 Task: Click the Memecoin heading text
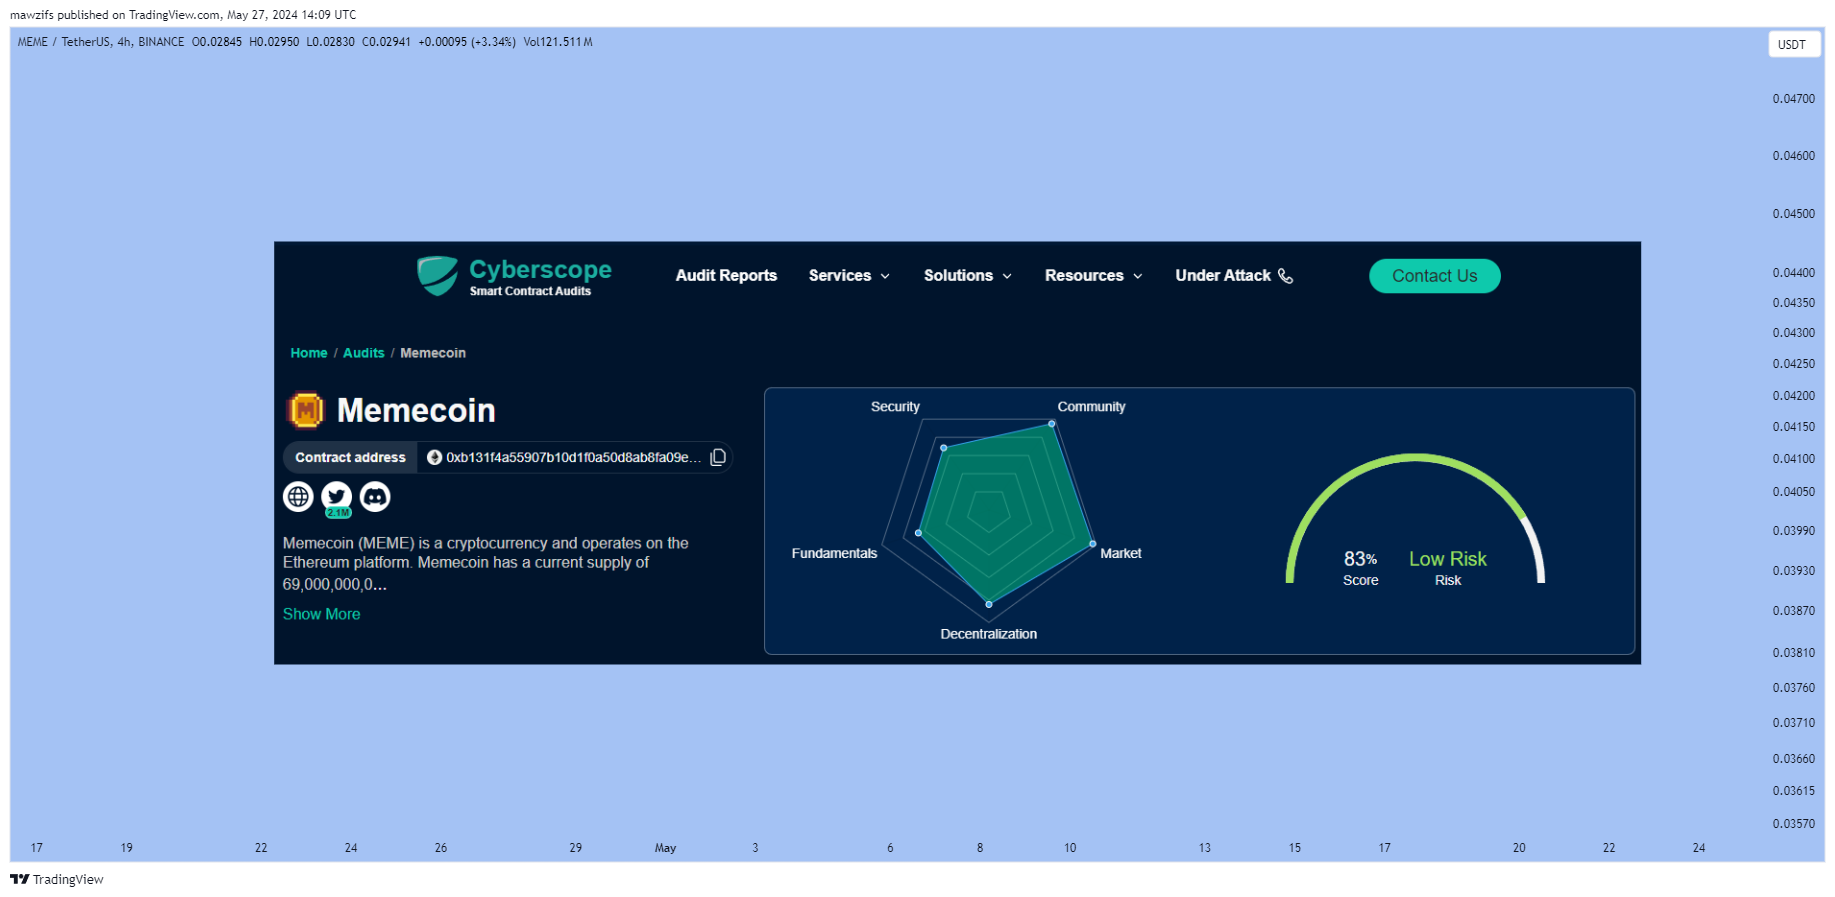coord(416,410)
